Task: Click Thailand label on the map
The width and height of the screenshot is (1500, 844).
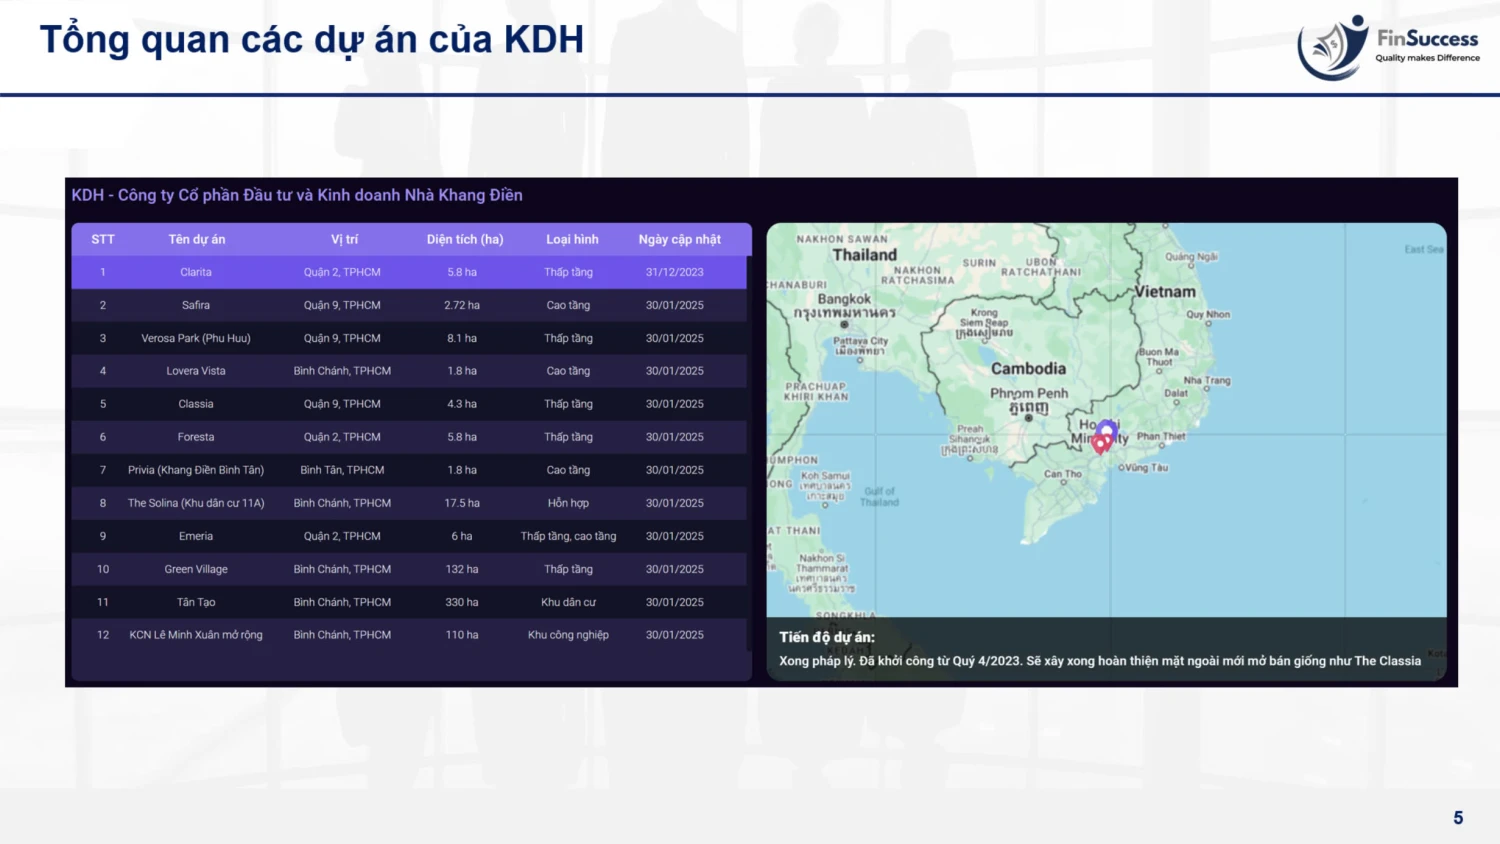Action: click(865, 255)
